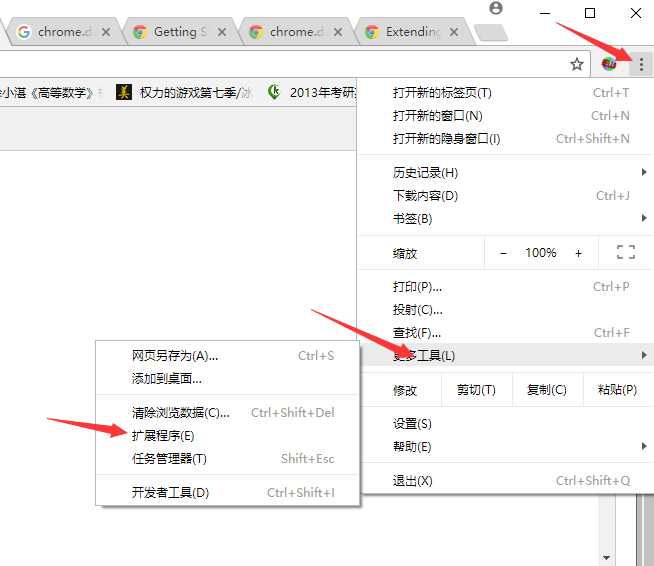Expand the 更多工具(L) submenu
This screenshot has width=654, height=566.
click(506, 355)
